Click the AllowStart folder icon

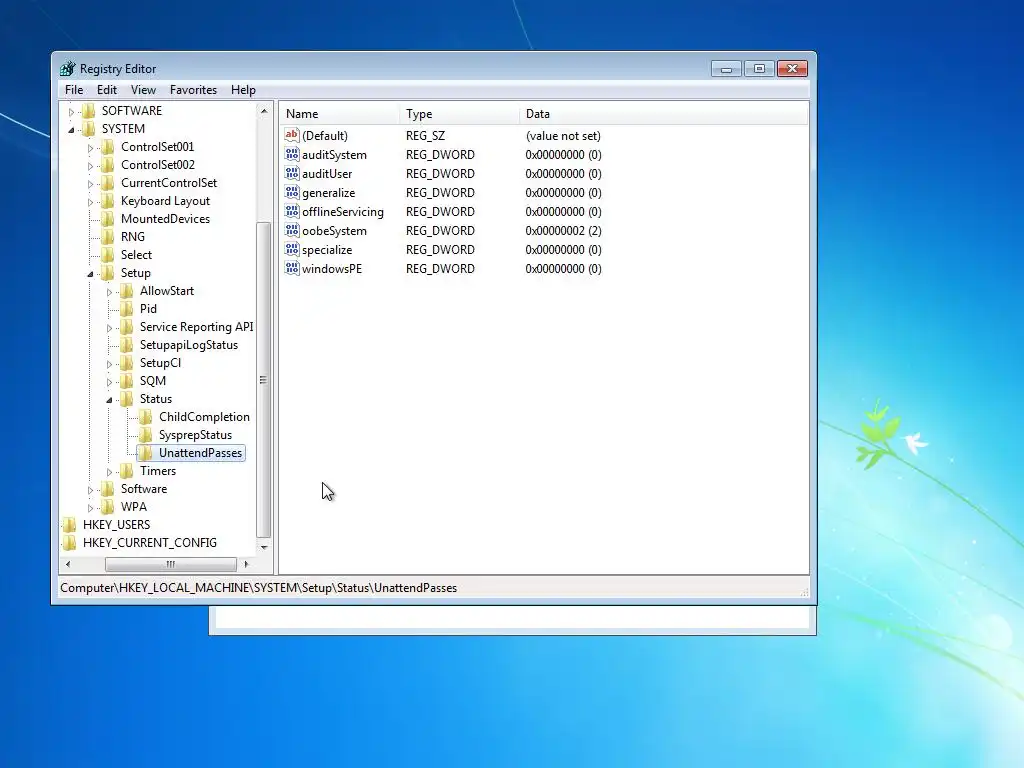(127, 291)
